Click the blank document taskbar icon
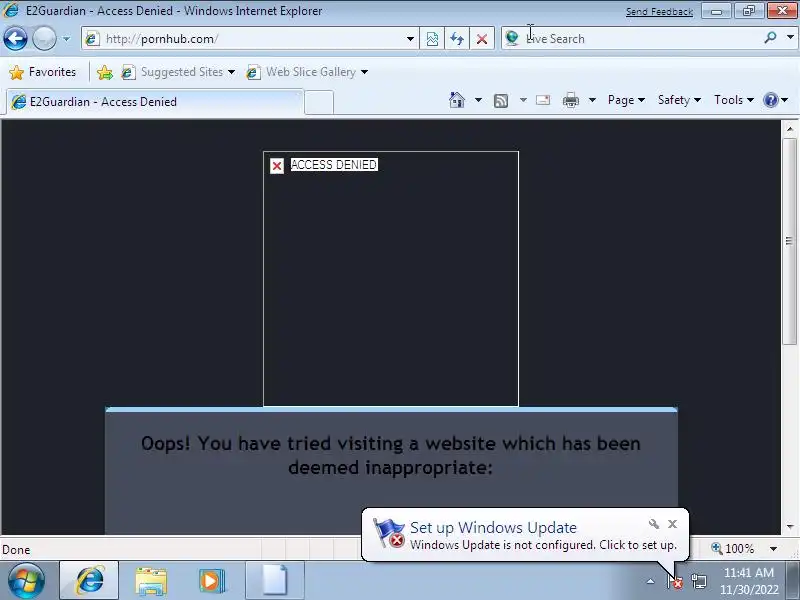This screenshot has height=600, width=800. click(x=275, y=581)
